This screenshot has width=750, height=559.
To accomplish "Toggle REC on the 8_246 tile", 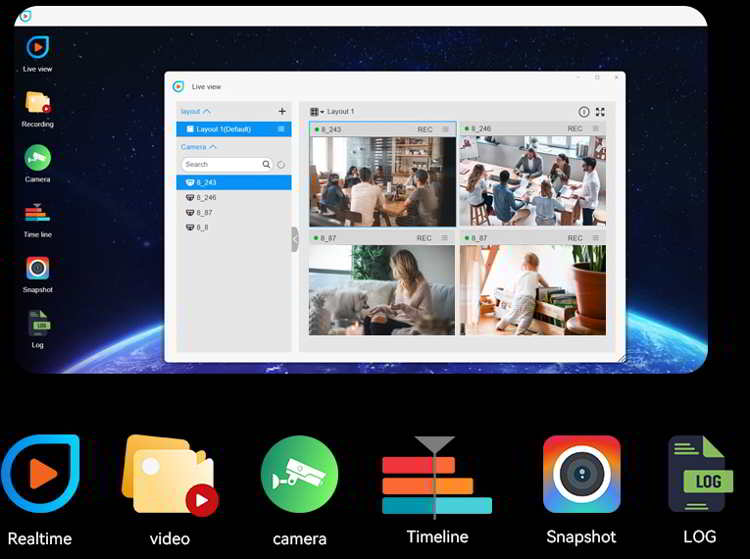I will pyautogui.click(x=575, y=129).
